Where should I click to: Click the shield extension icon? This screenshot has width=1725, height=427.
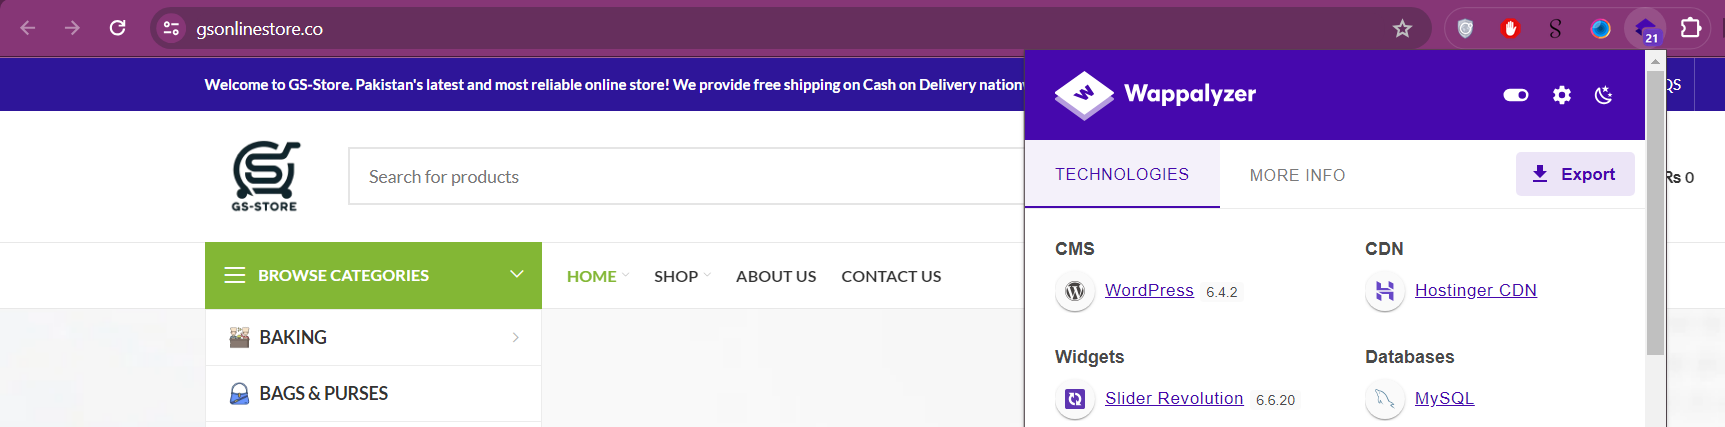[1465, 29]
